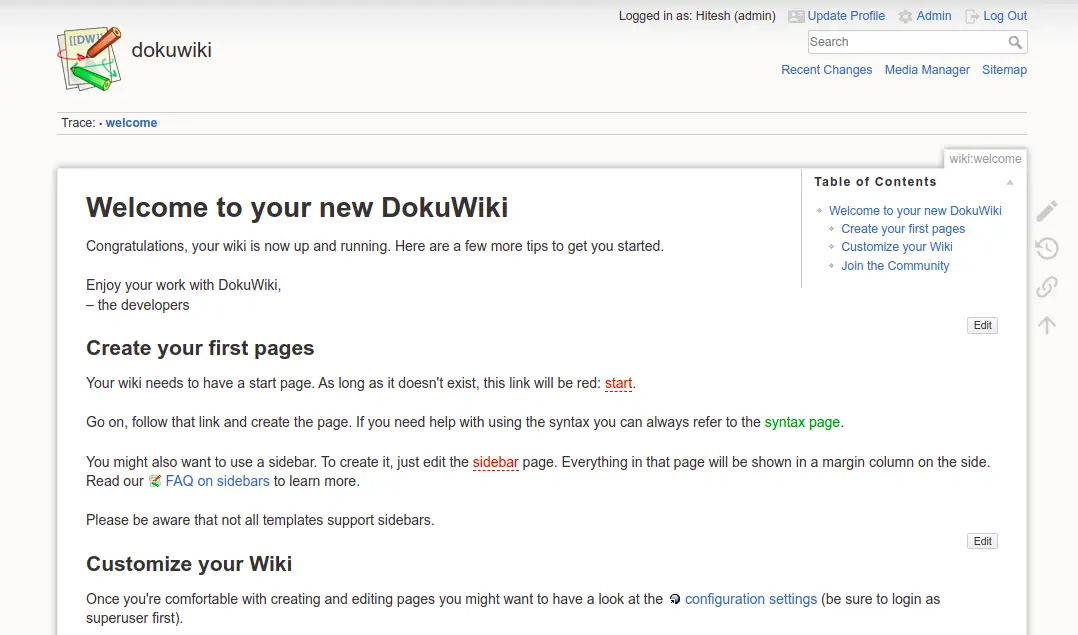
Task: Click the Update Profile card icon
Action: tap(796, 16)
